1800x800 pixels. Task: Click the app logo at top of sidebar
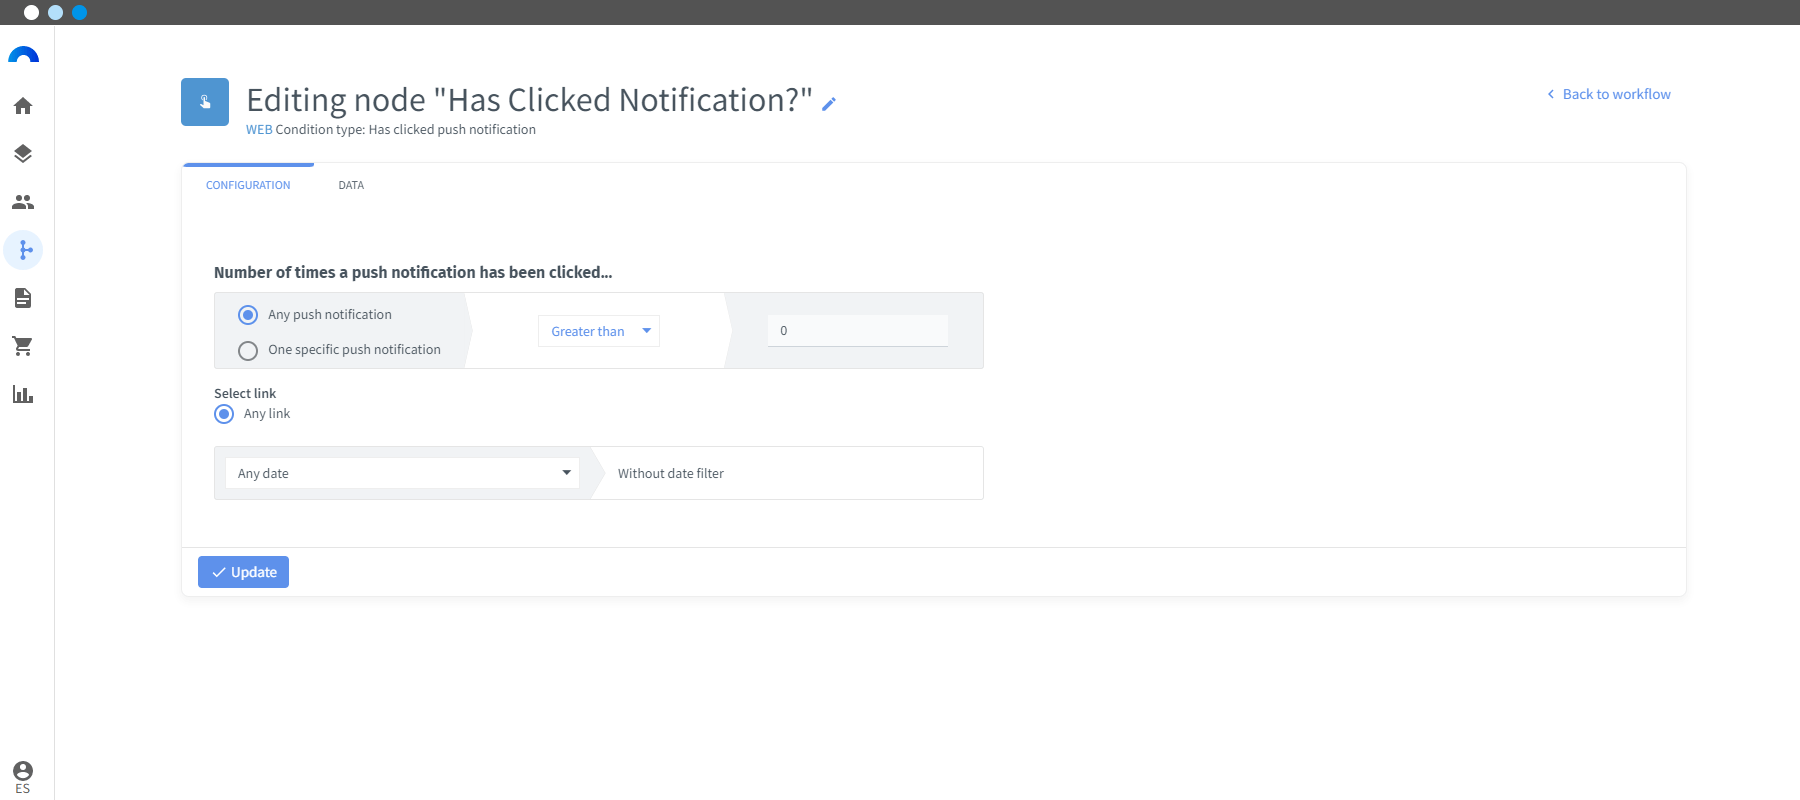23,56
